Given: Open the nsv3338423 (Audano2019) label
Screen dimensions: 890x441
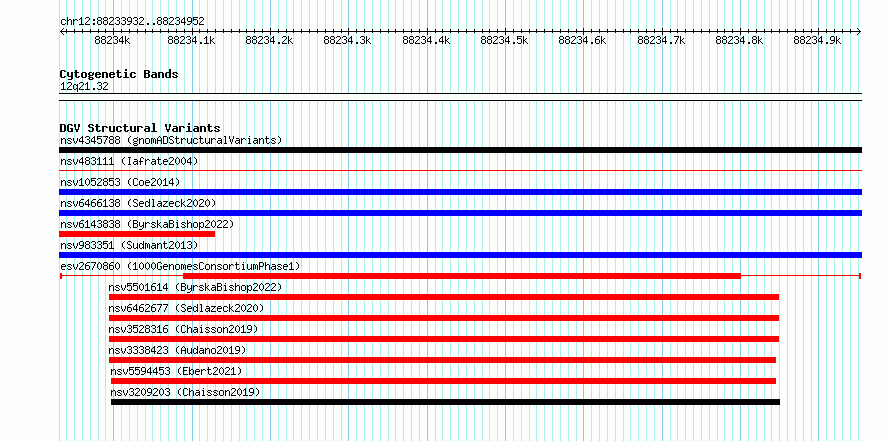Looking at the screenshot, I should 178,350.
